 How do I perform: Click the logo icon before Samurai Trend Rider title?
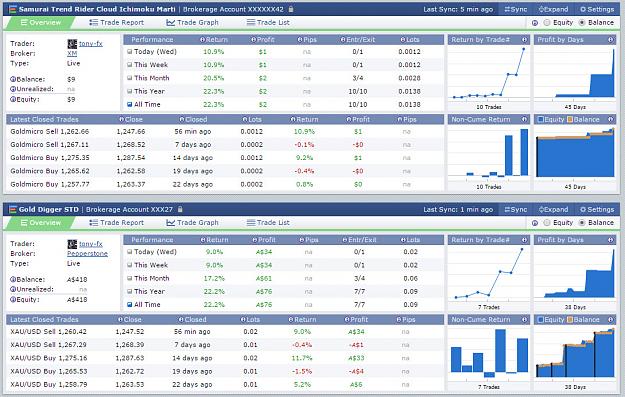[x=13, y=9]
